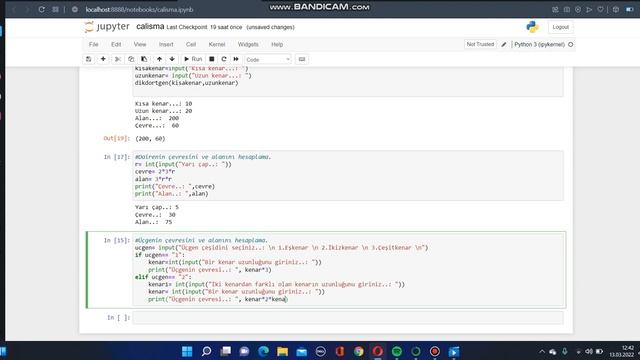The image size is (640, 360).
Task: Click the browser address bar URL
Action: [139, 9]
